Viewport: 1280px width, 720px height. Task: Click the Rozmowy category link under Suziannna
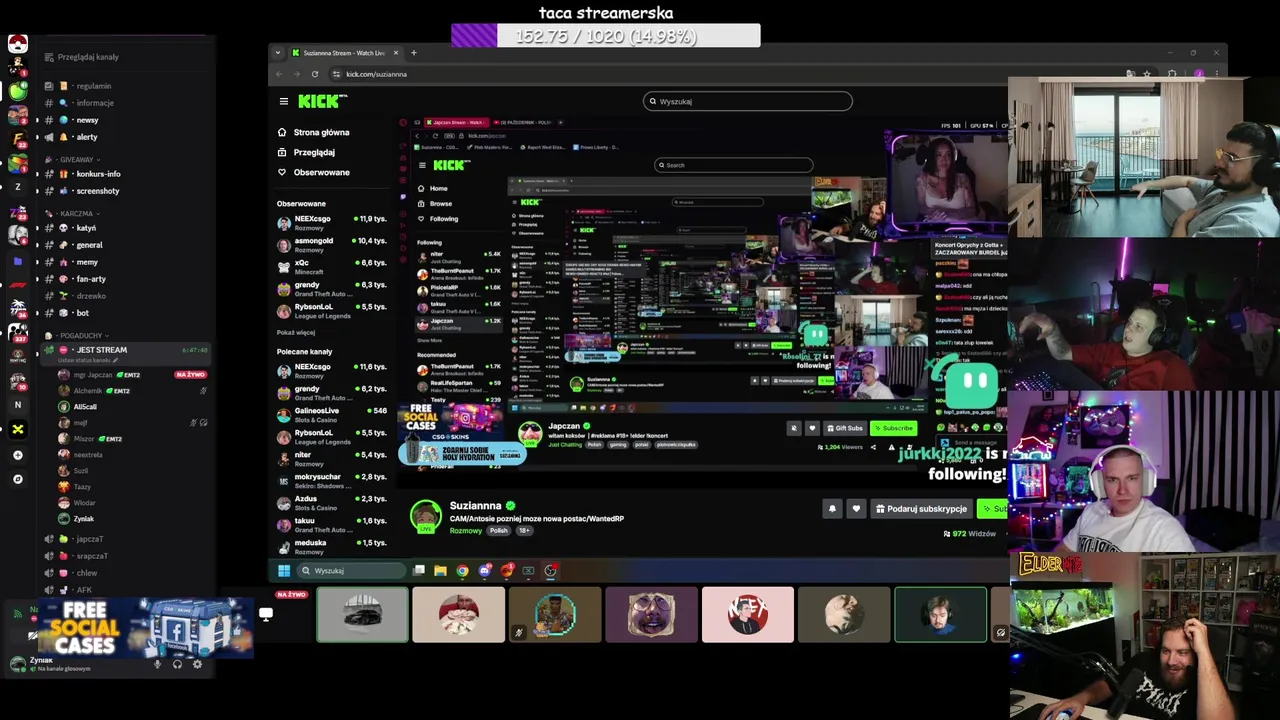click(465, 531)
